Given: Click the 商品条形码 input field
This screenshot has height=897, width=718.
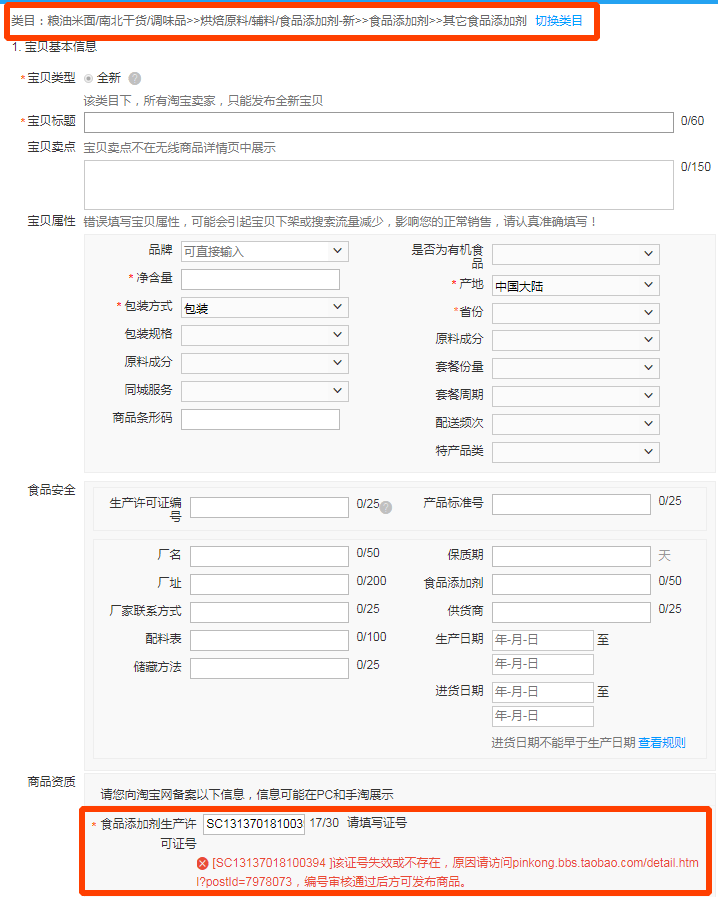Looking at the screenshot, I should (260, 419).
